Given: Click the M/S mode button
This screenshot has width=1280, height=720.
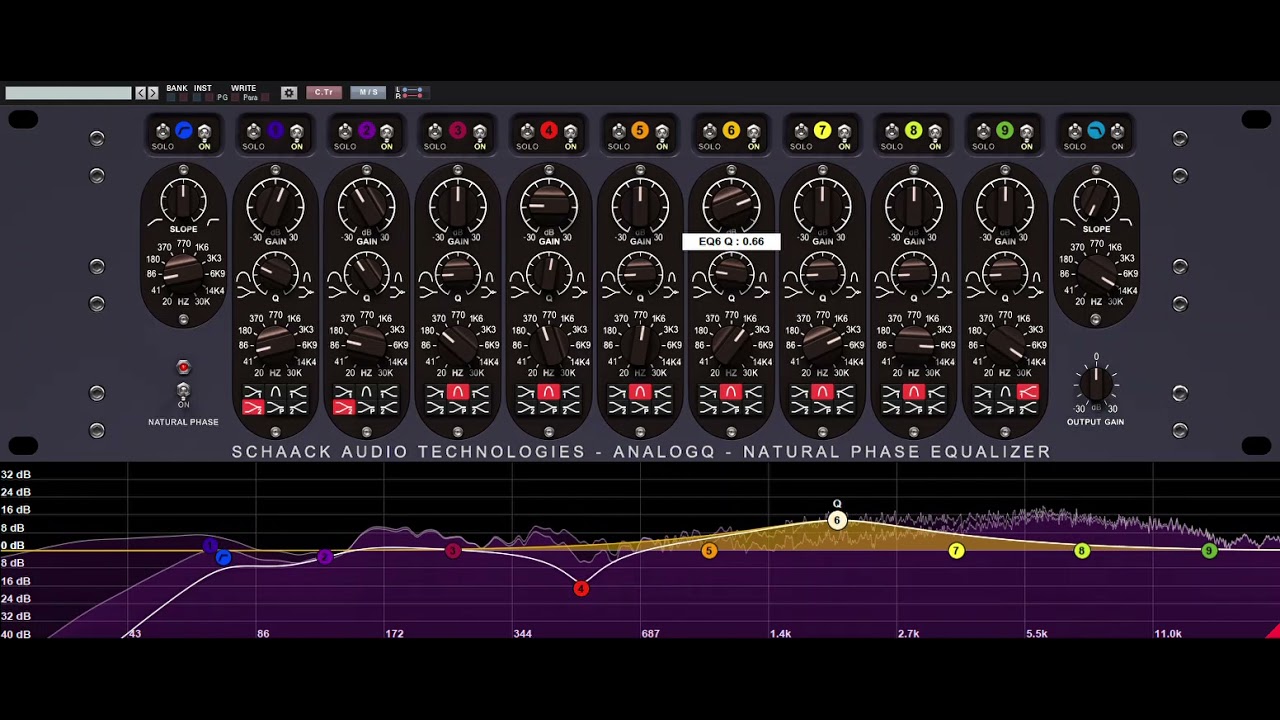Looking at the screenshot, I should coord(368,93).
